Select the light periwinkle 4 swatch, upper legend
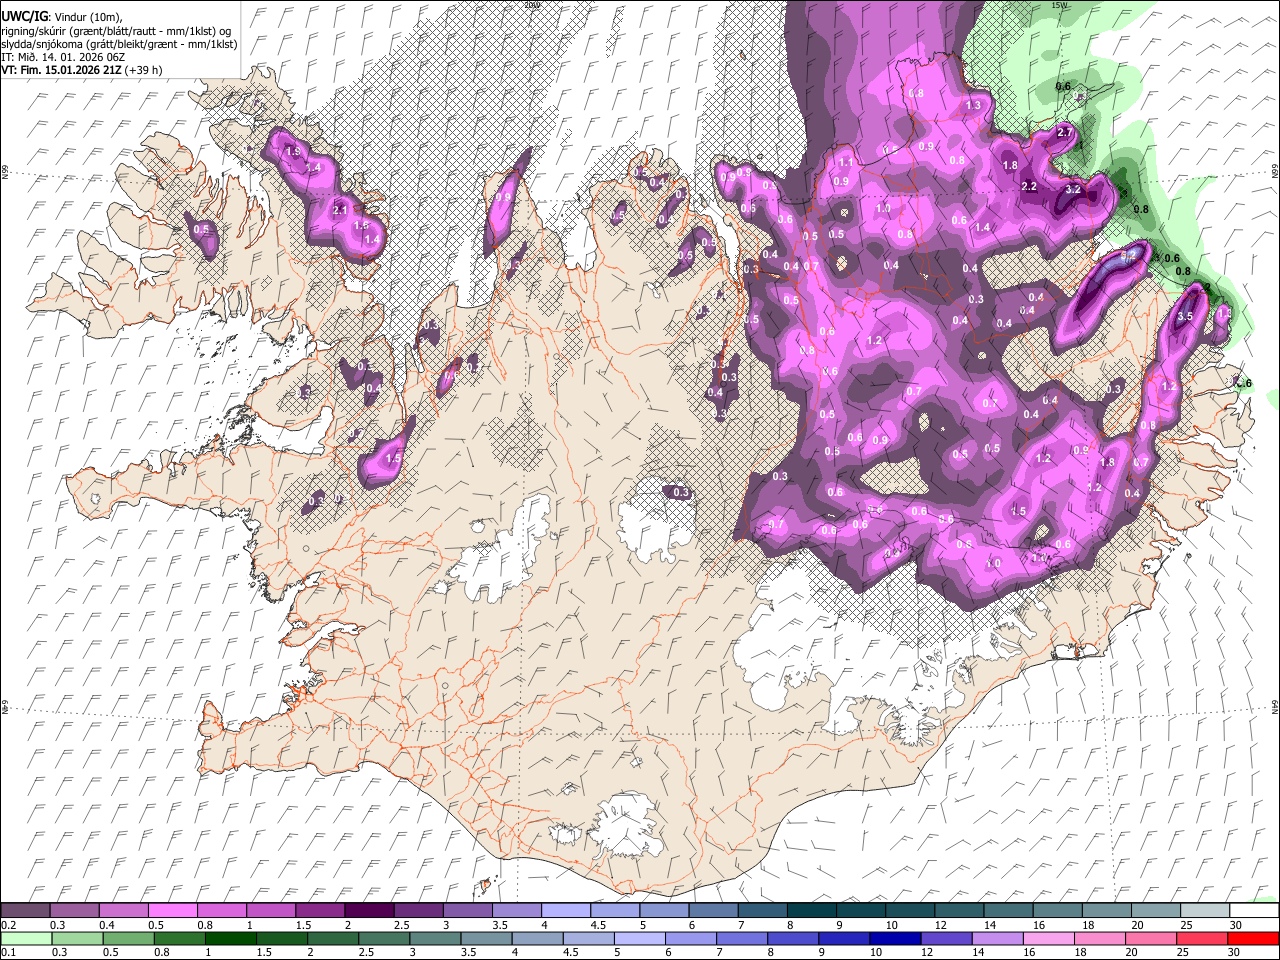Screen dimensions: 1280x960 (565, 910)
